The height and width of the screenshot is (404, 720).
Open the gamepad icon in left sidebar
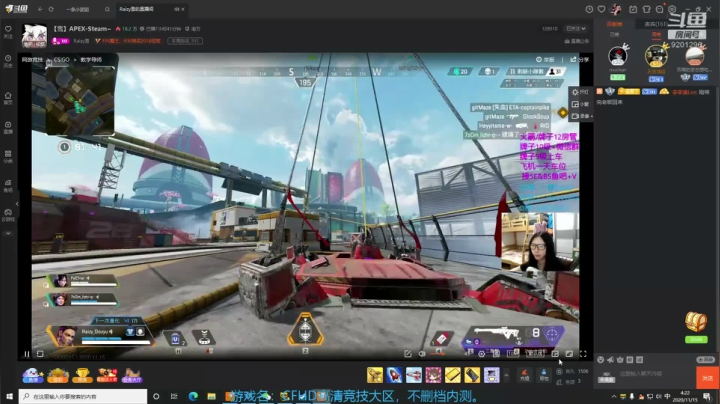click(8, 214)
